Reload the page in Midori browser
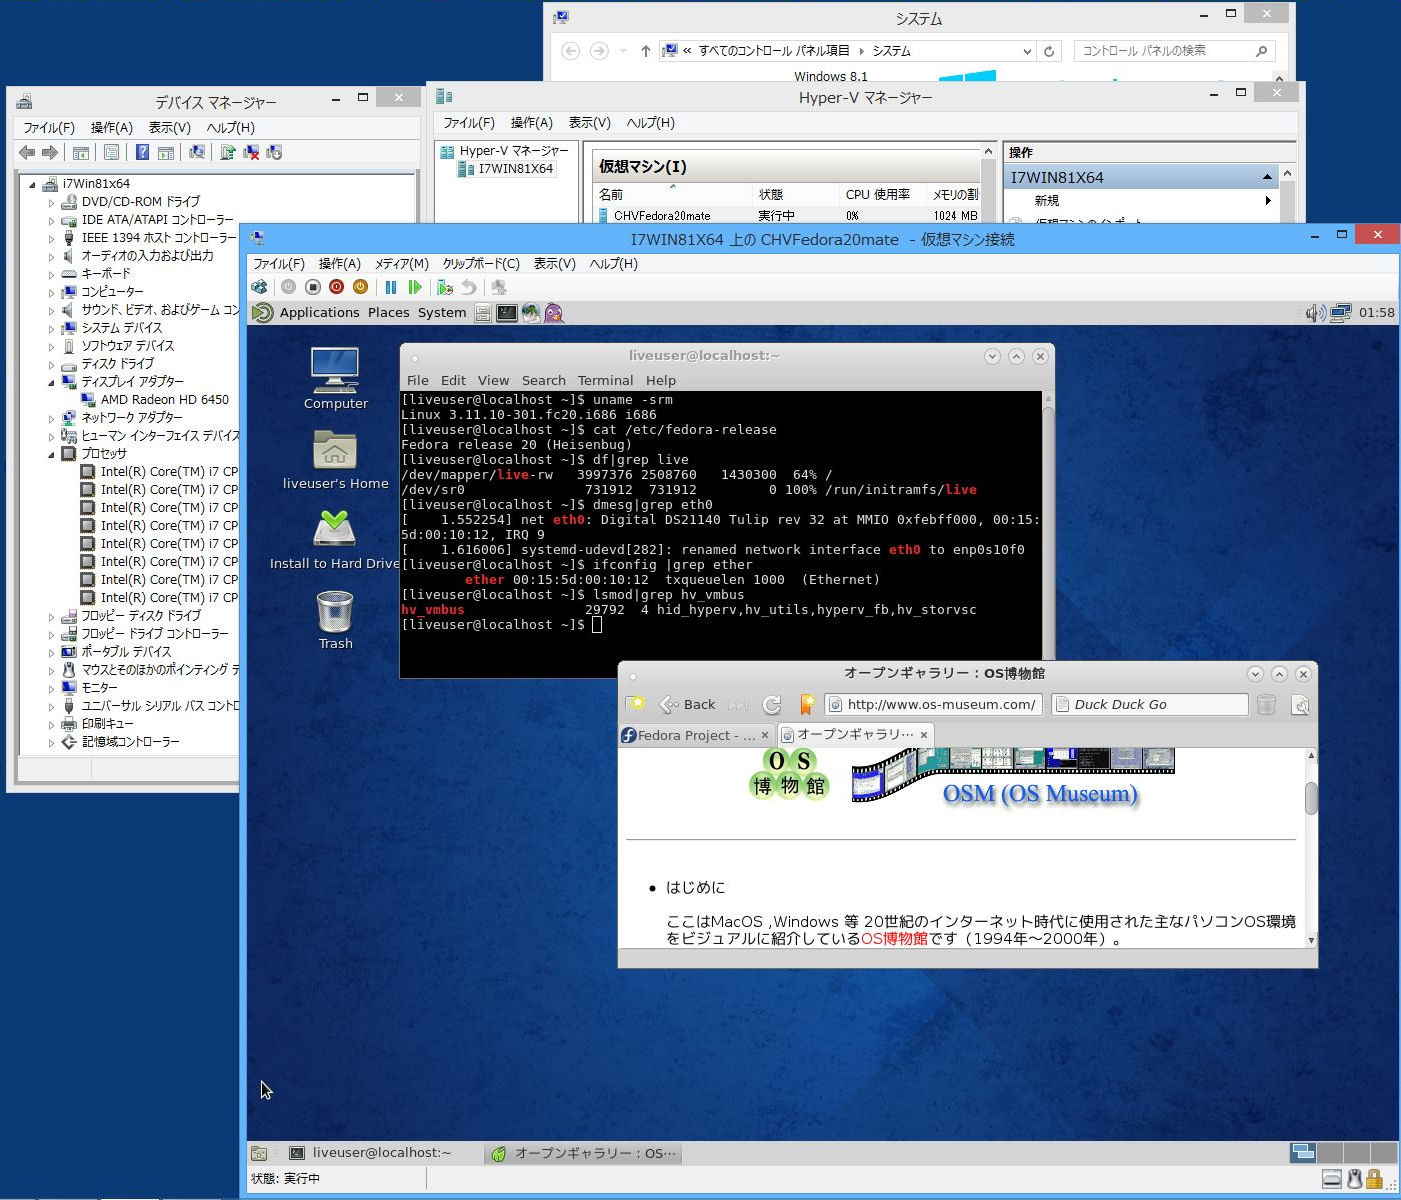The width and height of the screenshot is (1401, 1200). [772, 705]
